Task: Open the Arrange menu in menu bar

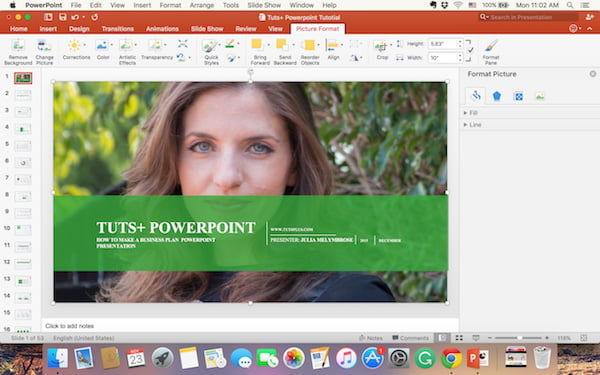Action: click(202, 5)
